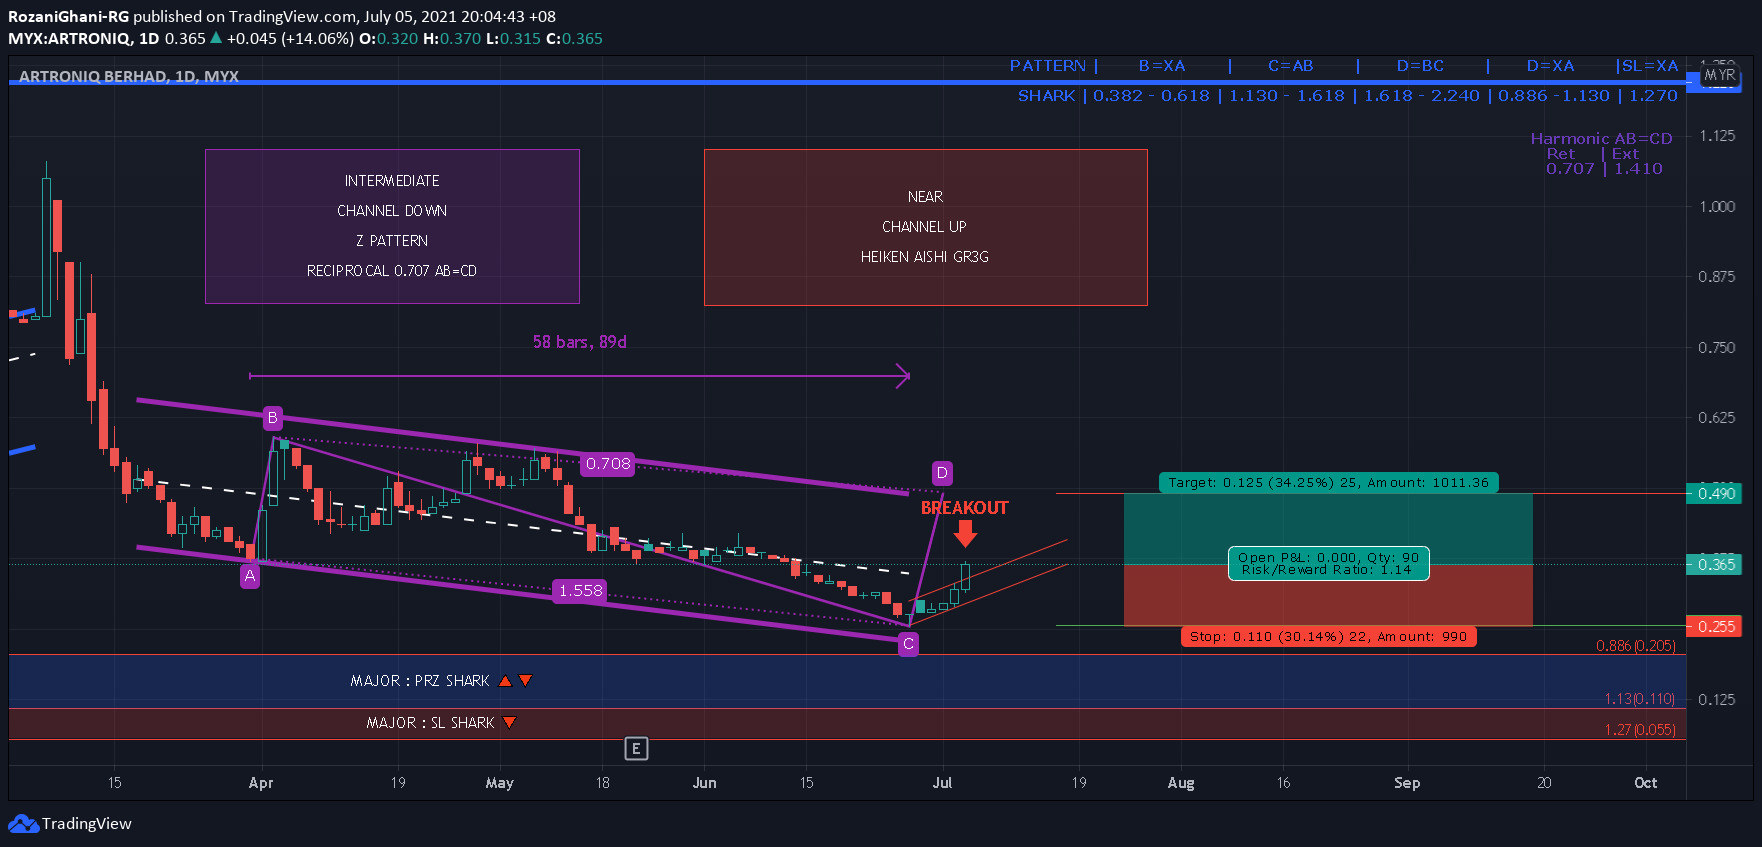Viewport: 1762px width, 847px height.
Task: Click the up triangle beside PRZ SHARK
Action: pyautogui.click(x=505, y=681)
